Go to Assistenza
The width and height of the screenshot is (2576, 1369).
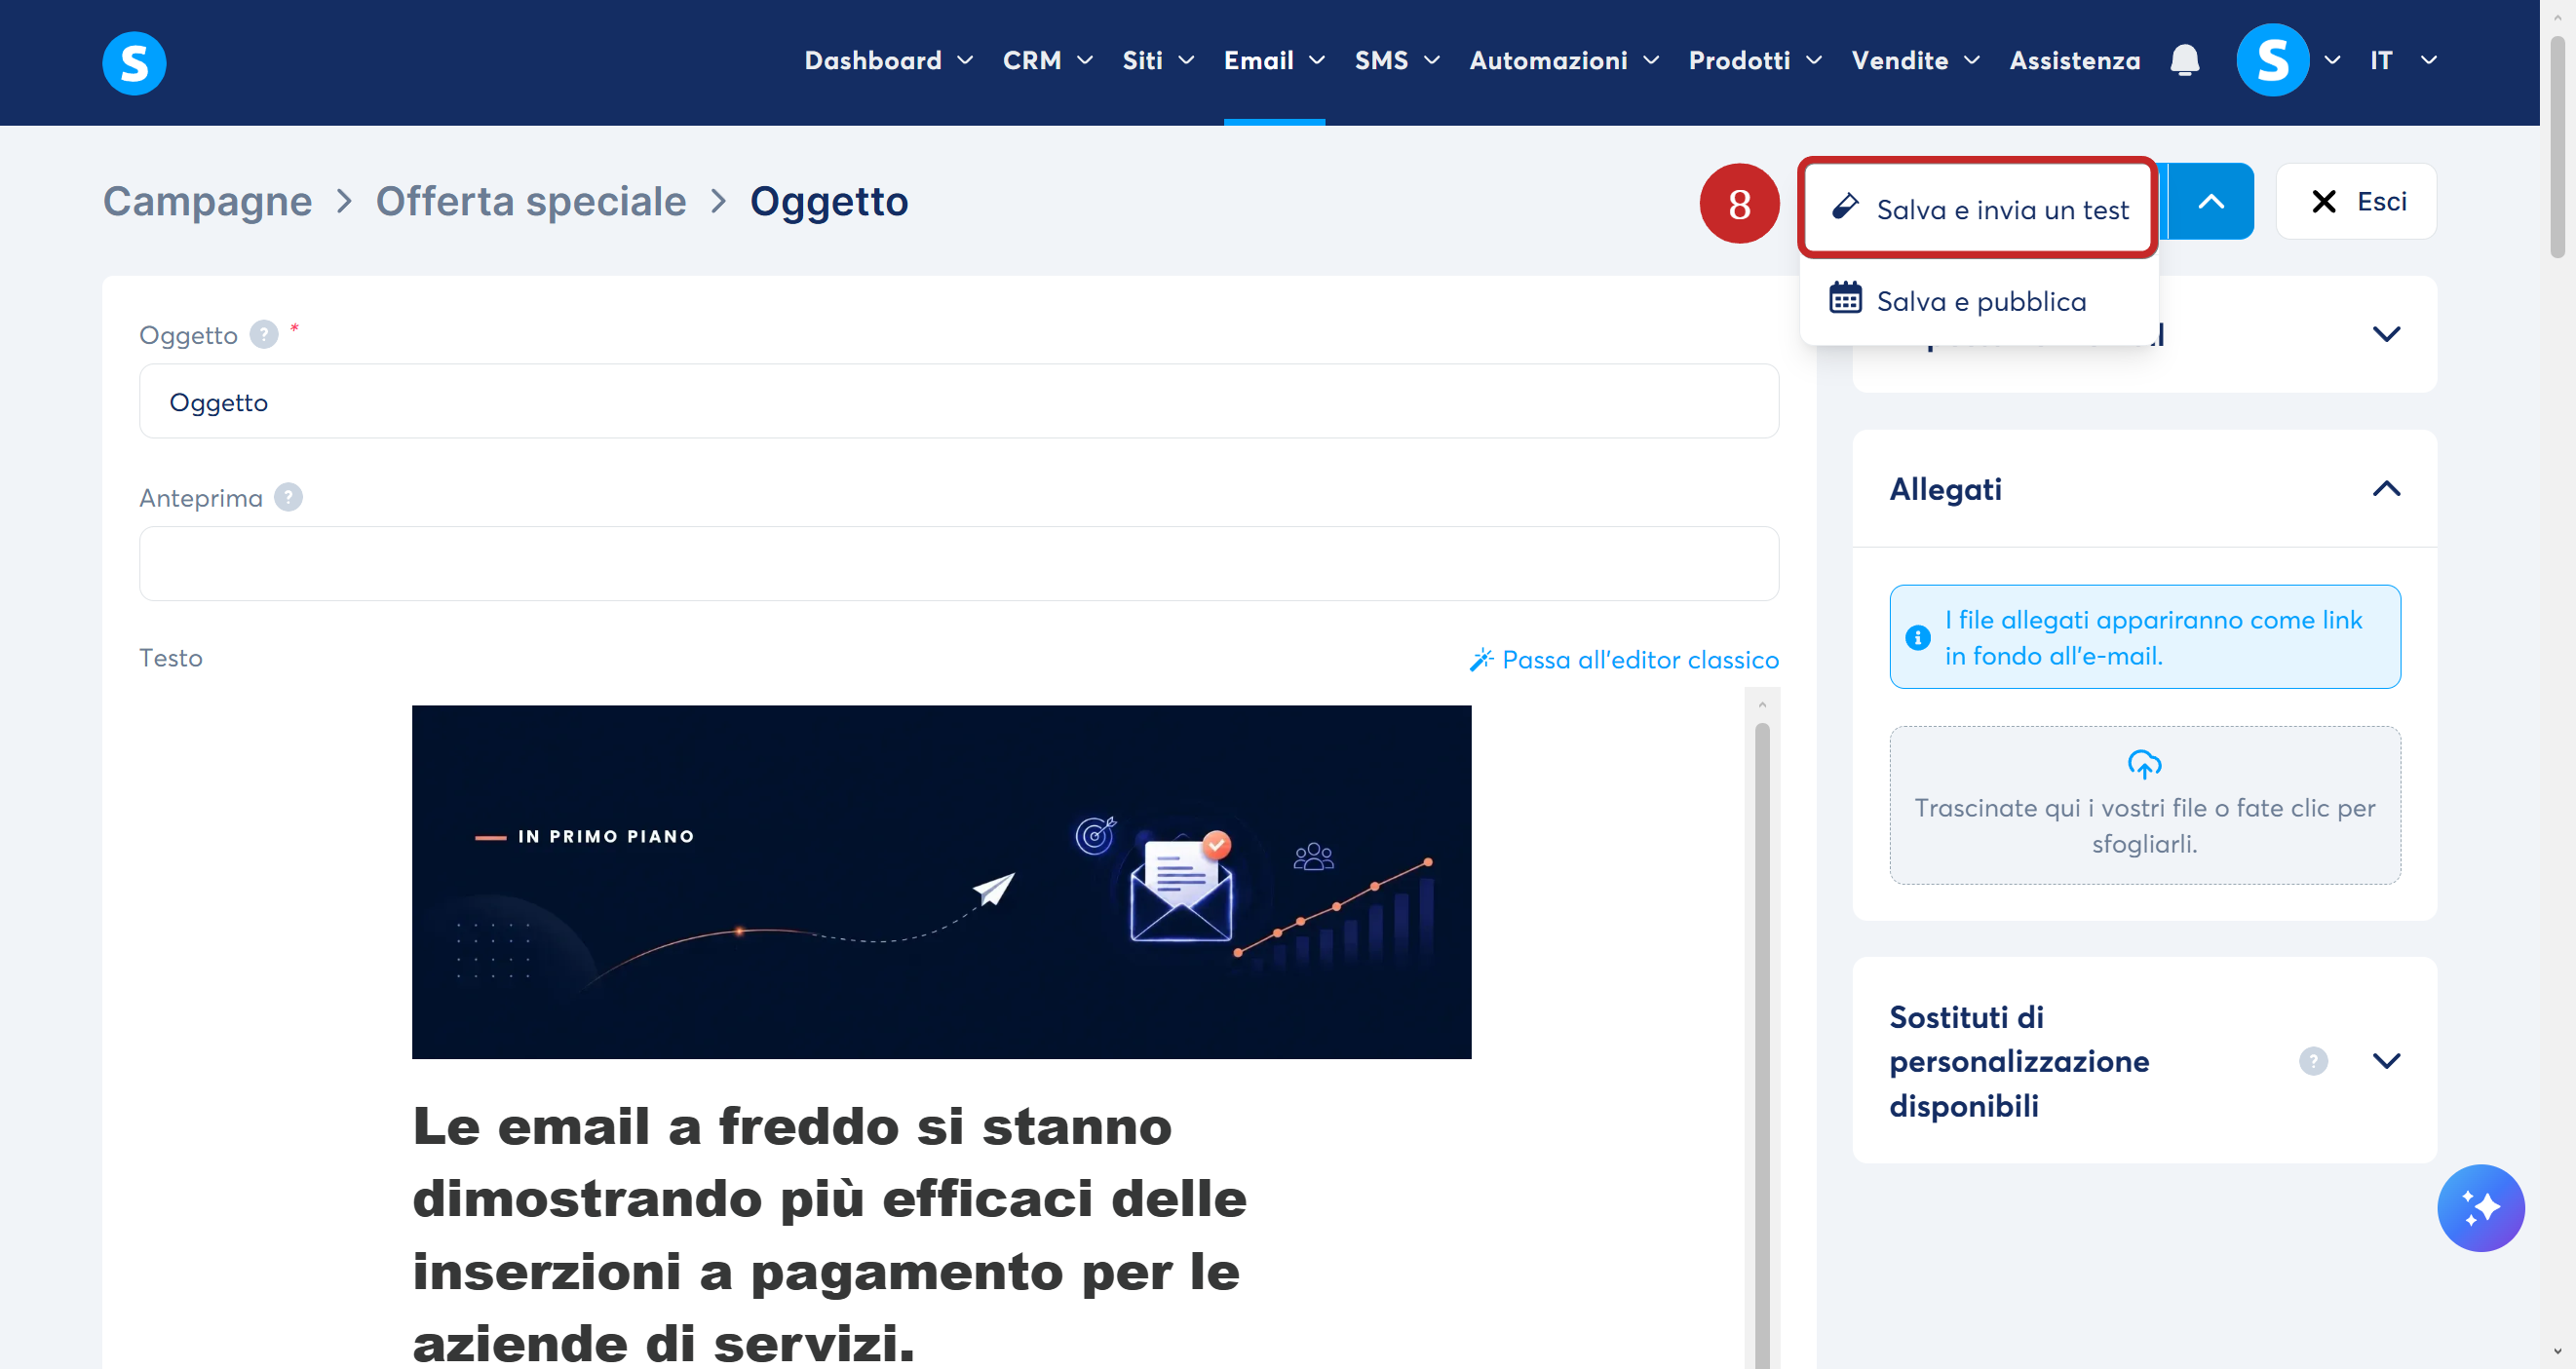[x=2075, y=61]
